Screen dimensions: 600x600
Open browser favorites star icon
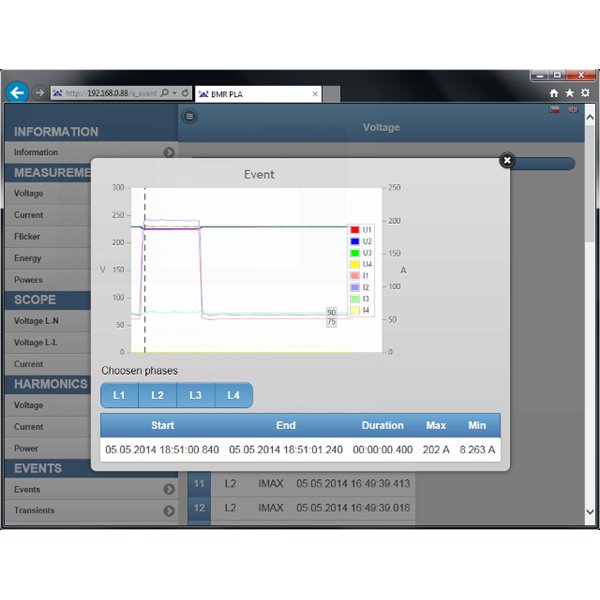tap(569, 92)
